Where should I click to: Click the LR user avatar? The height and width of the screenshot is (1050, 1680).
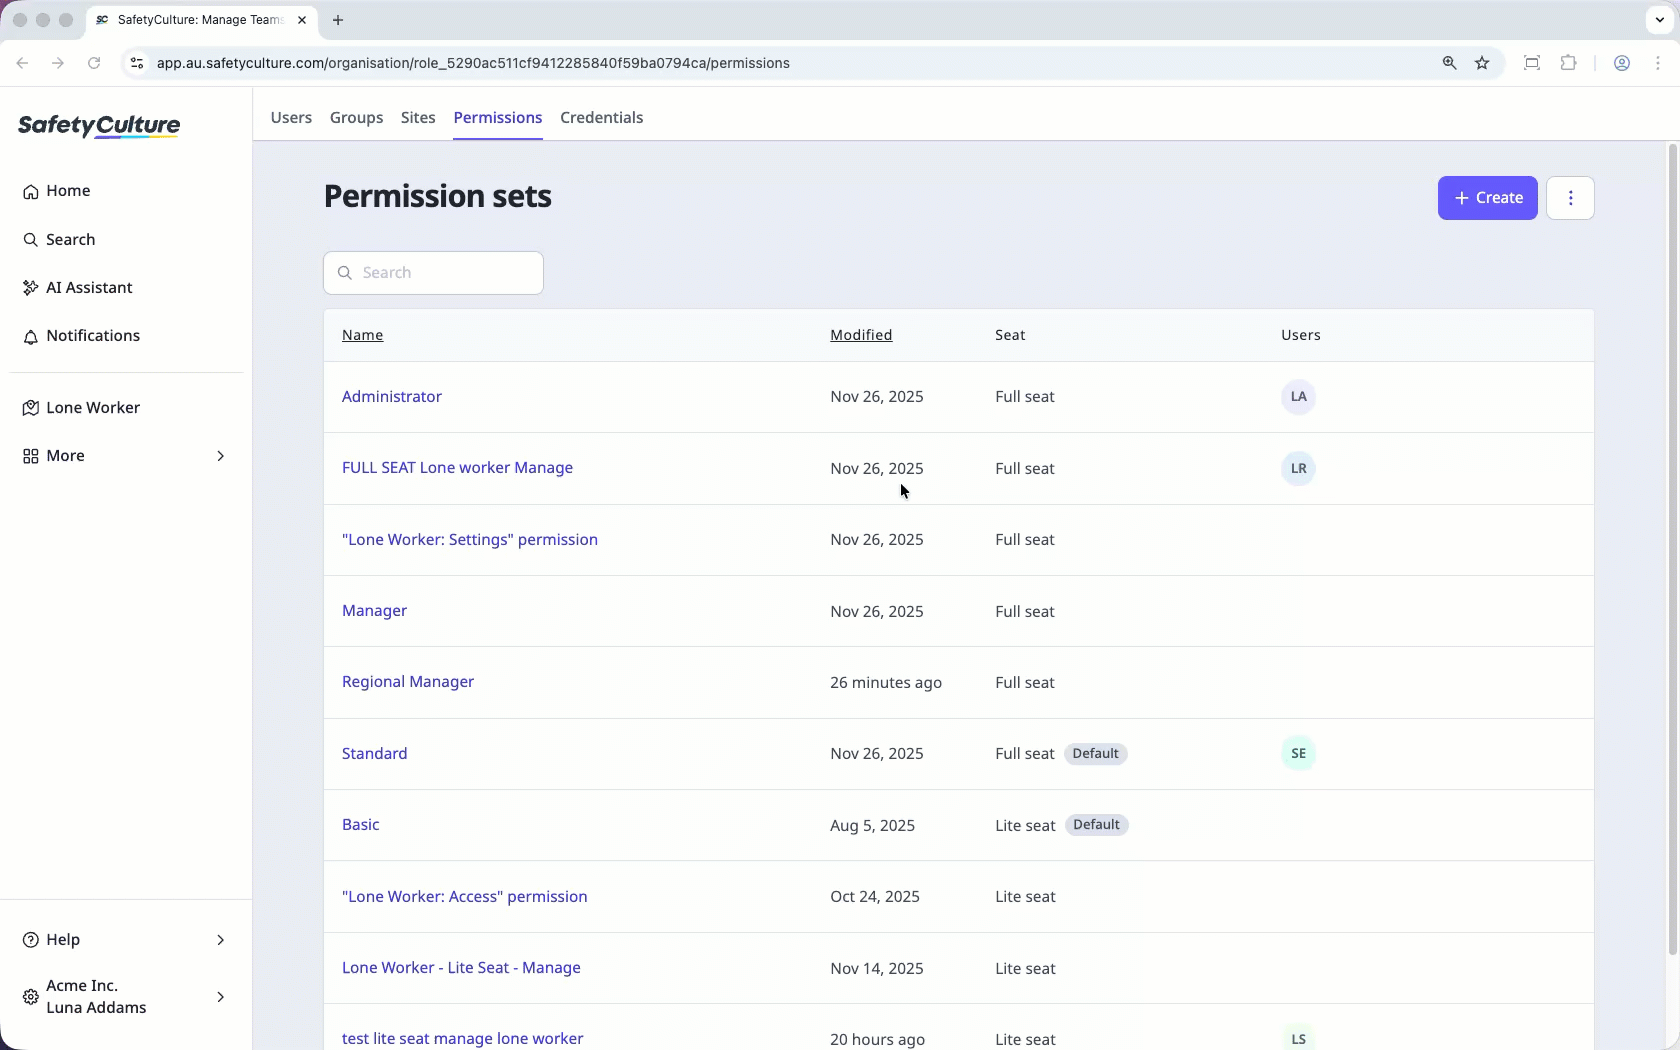[1298, 468]
